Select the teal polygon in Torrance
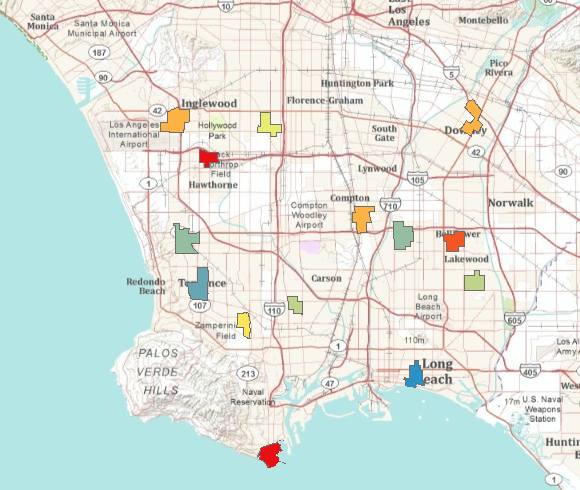Screen dimensions: 580x490 pyautogui.click(x=199, y=284)
